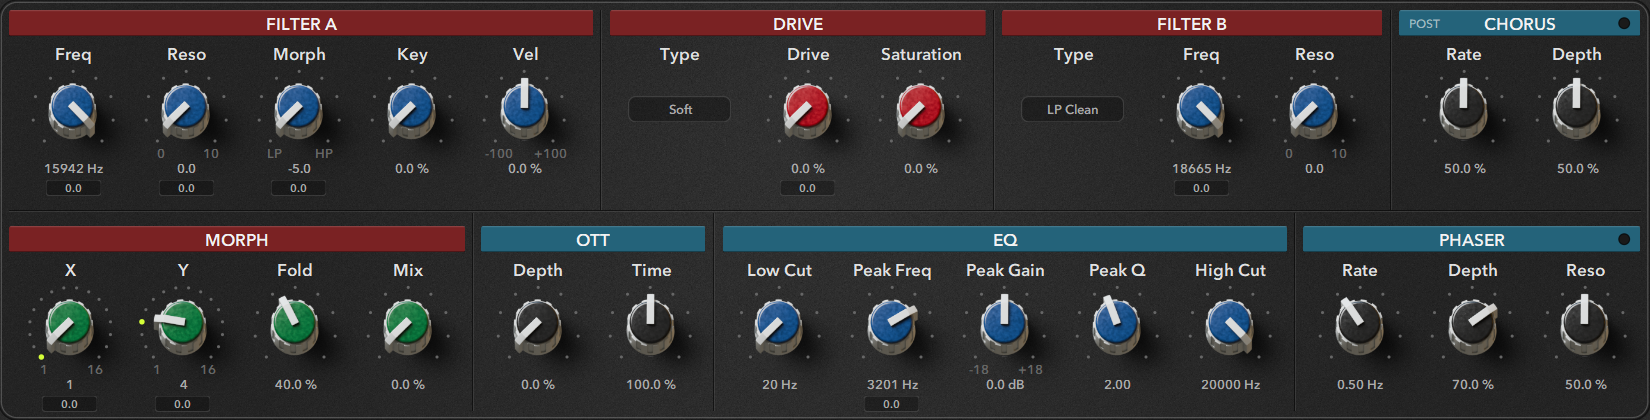The width and height of the screenshot is (1650, 420).
Task: Click the Morph Y green knob
Action: (183, 326)
